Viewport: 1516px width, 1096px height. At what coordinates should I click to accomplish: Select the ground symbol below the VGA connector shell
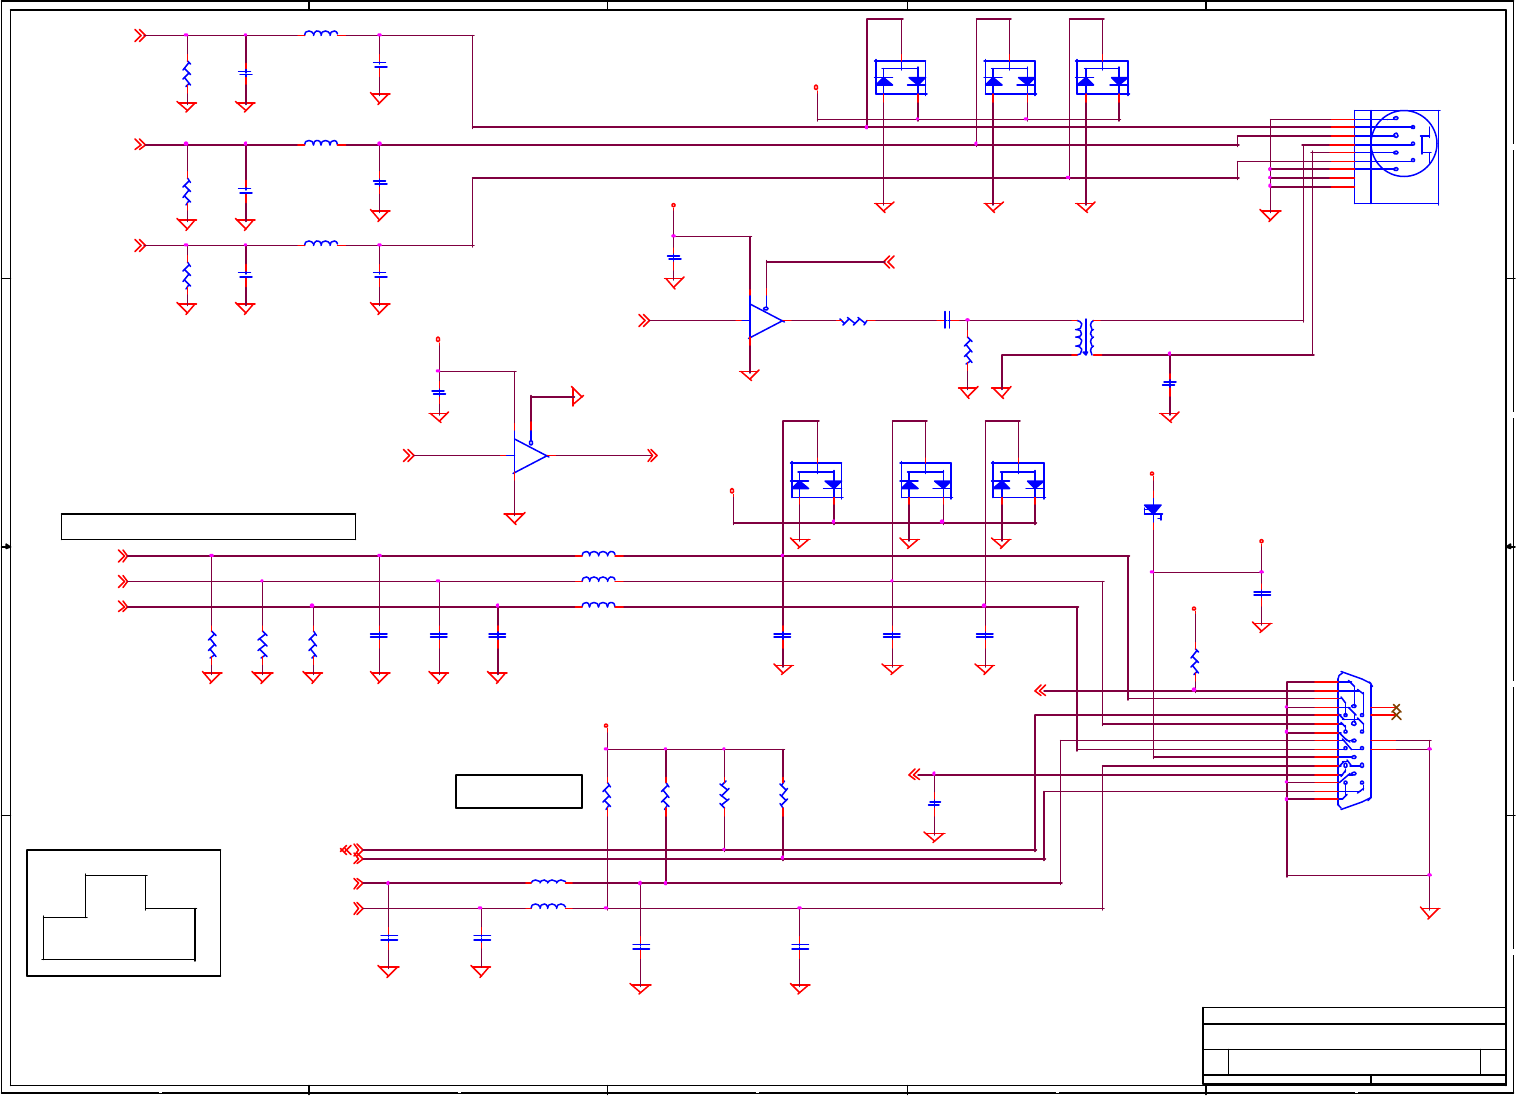click(1430, 912)
